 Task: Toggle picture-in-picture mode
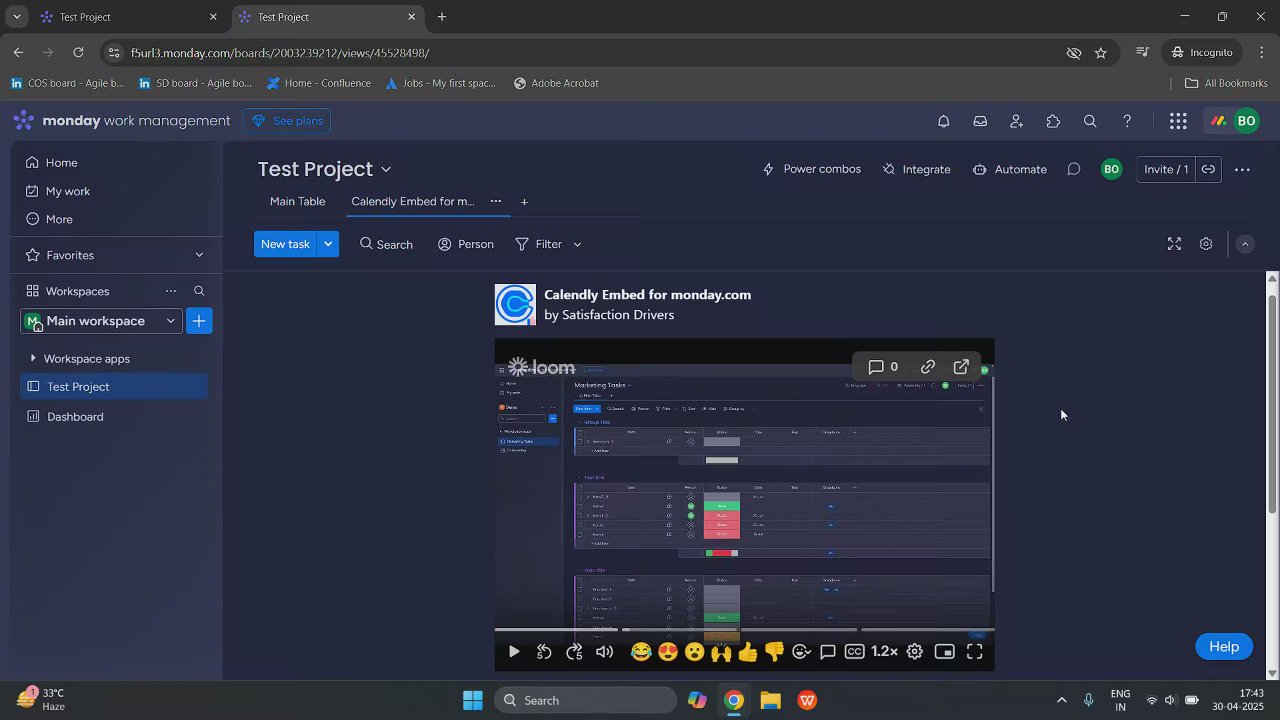click(x=945, y=652)
